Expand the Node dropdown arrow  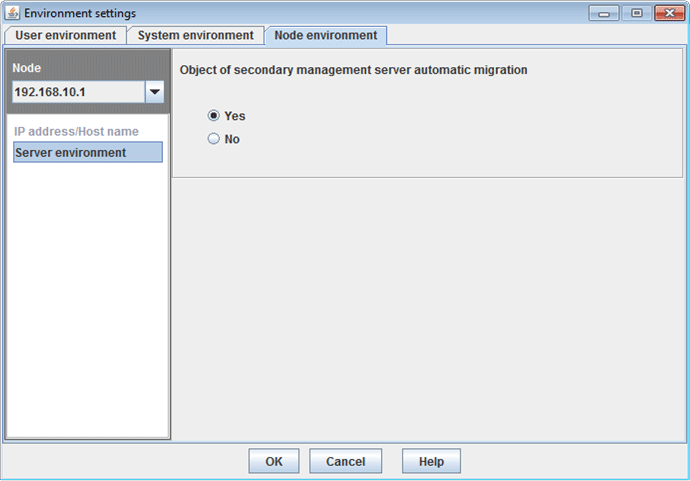[x=155, y=92]
